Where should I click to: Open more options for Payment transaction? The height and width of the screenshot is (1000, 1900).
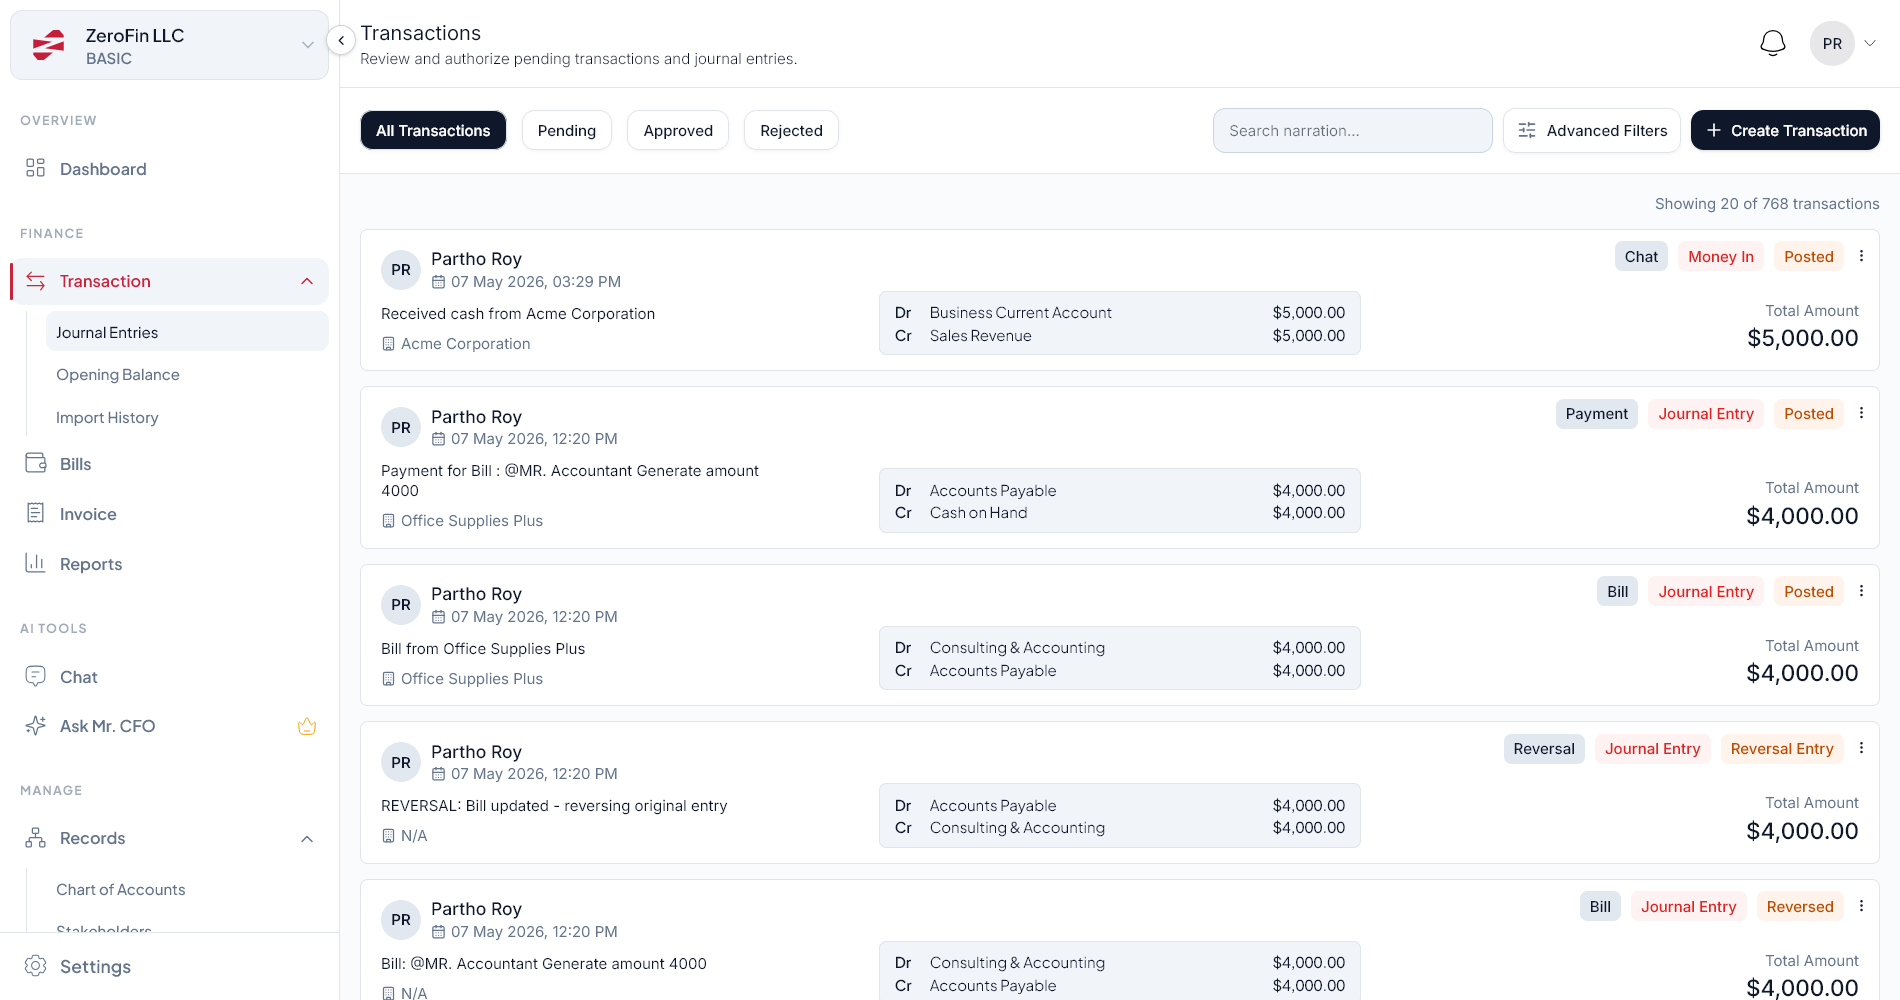point(1861,413)
